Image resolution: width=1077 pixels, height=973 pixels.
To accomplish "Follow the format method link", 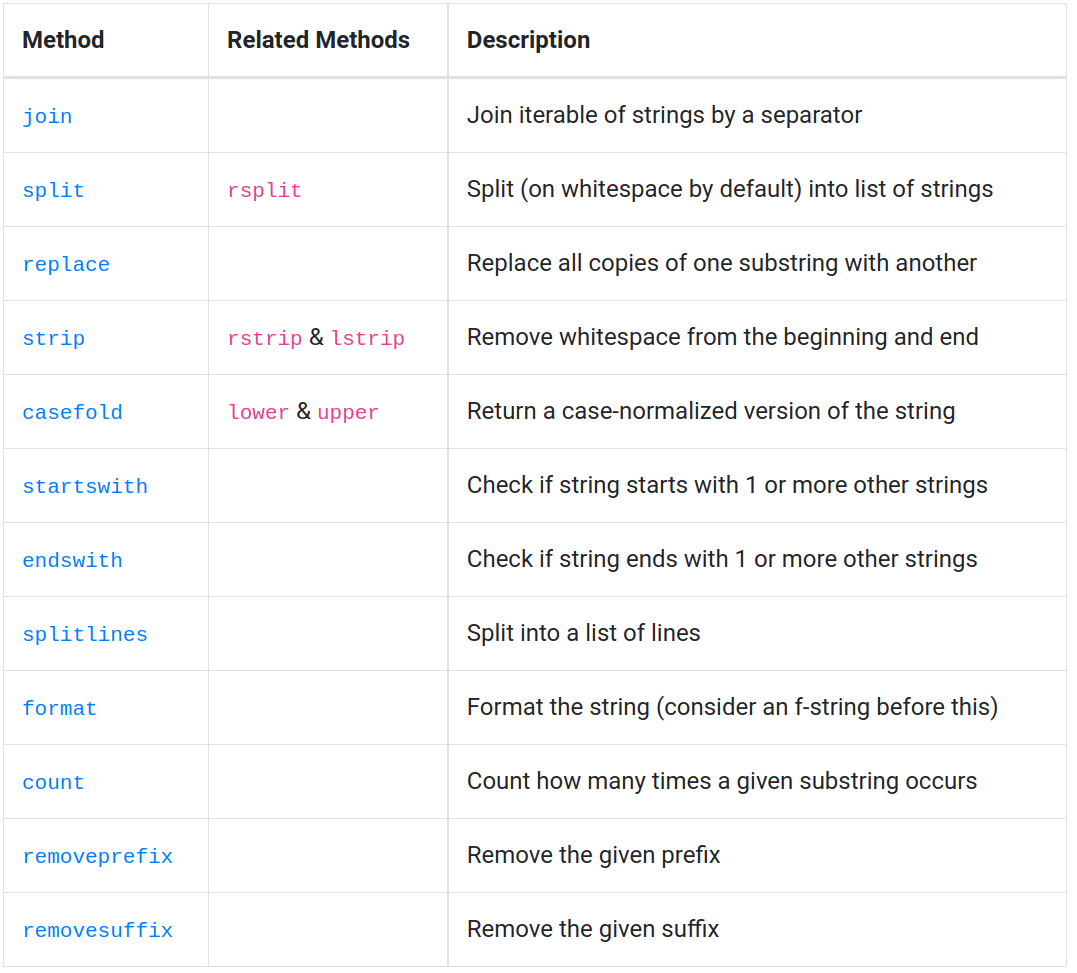I will [59, 708].
